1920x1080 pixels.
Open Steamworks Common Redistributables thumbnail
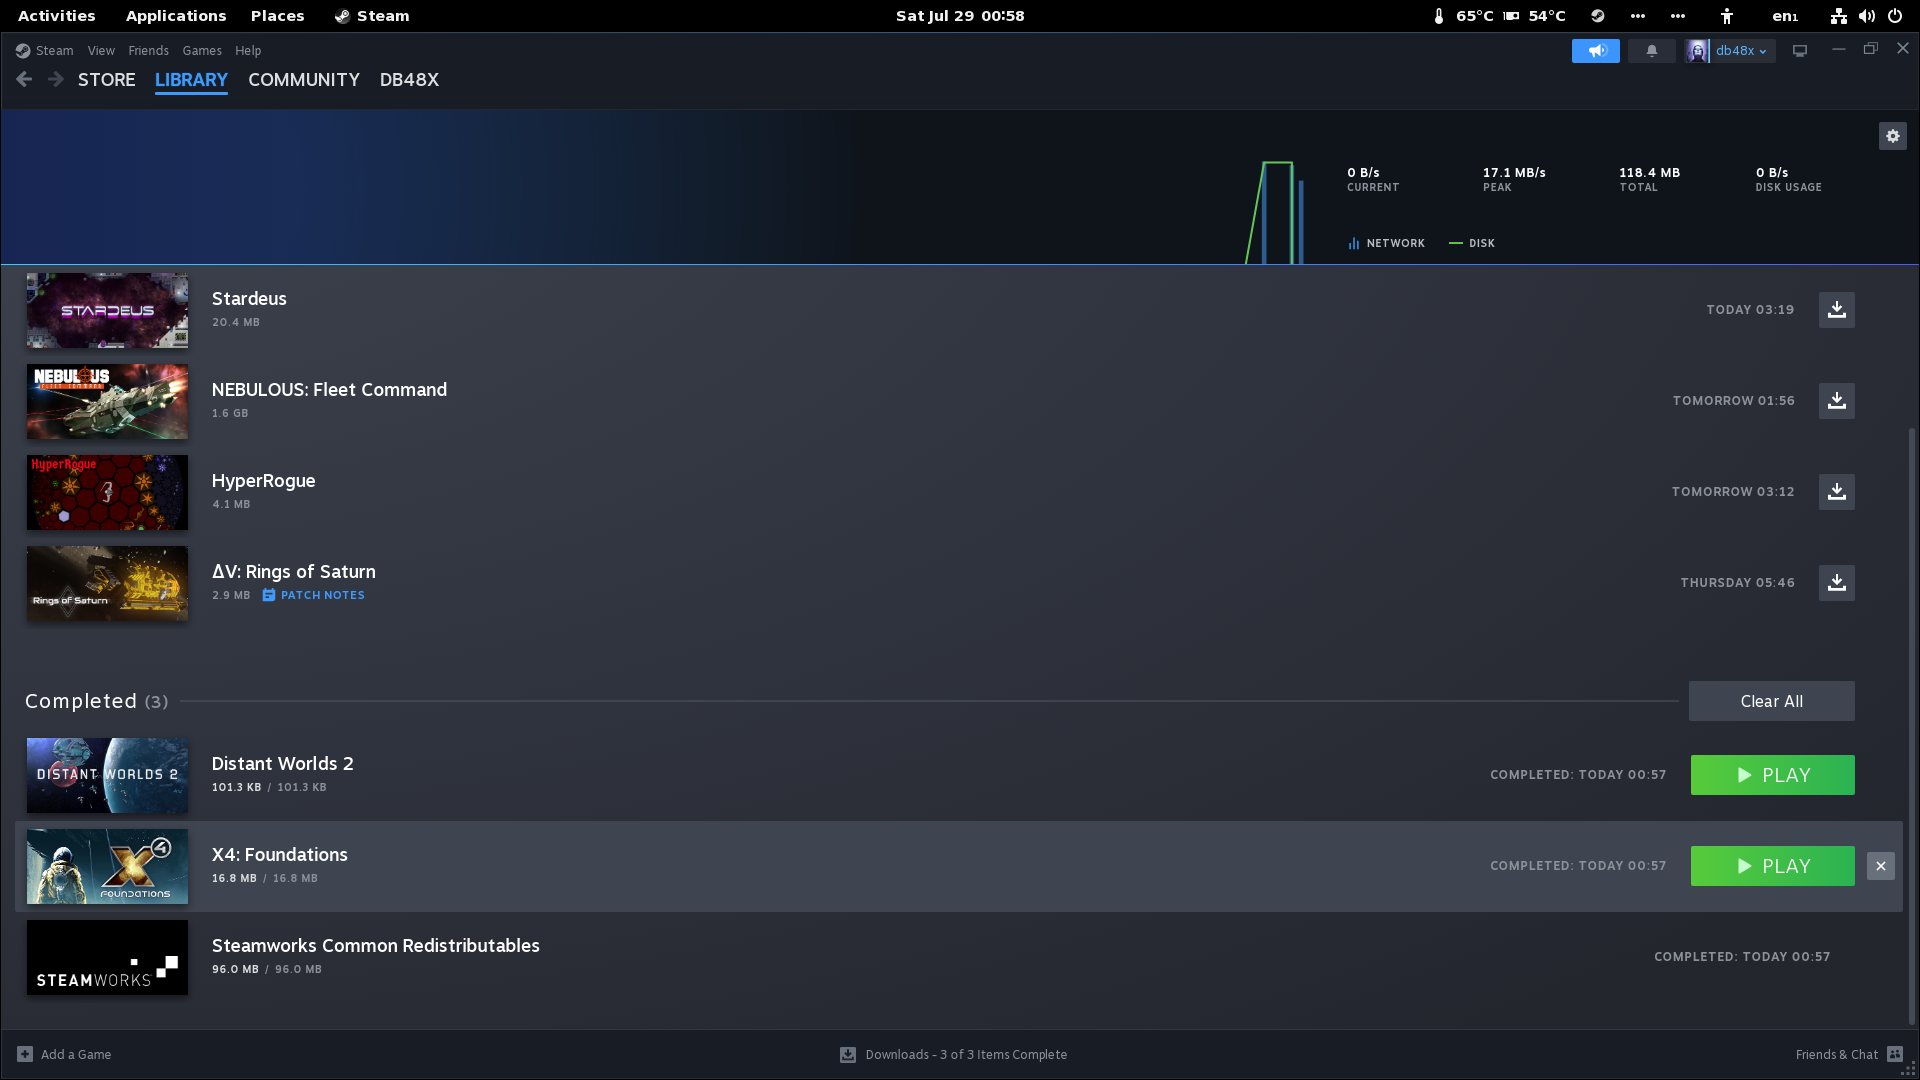(x=107, y=957)
